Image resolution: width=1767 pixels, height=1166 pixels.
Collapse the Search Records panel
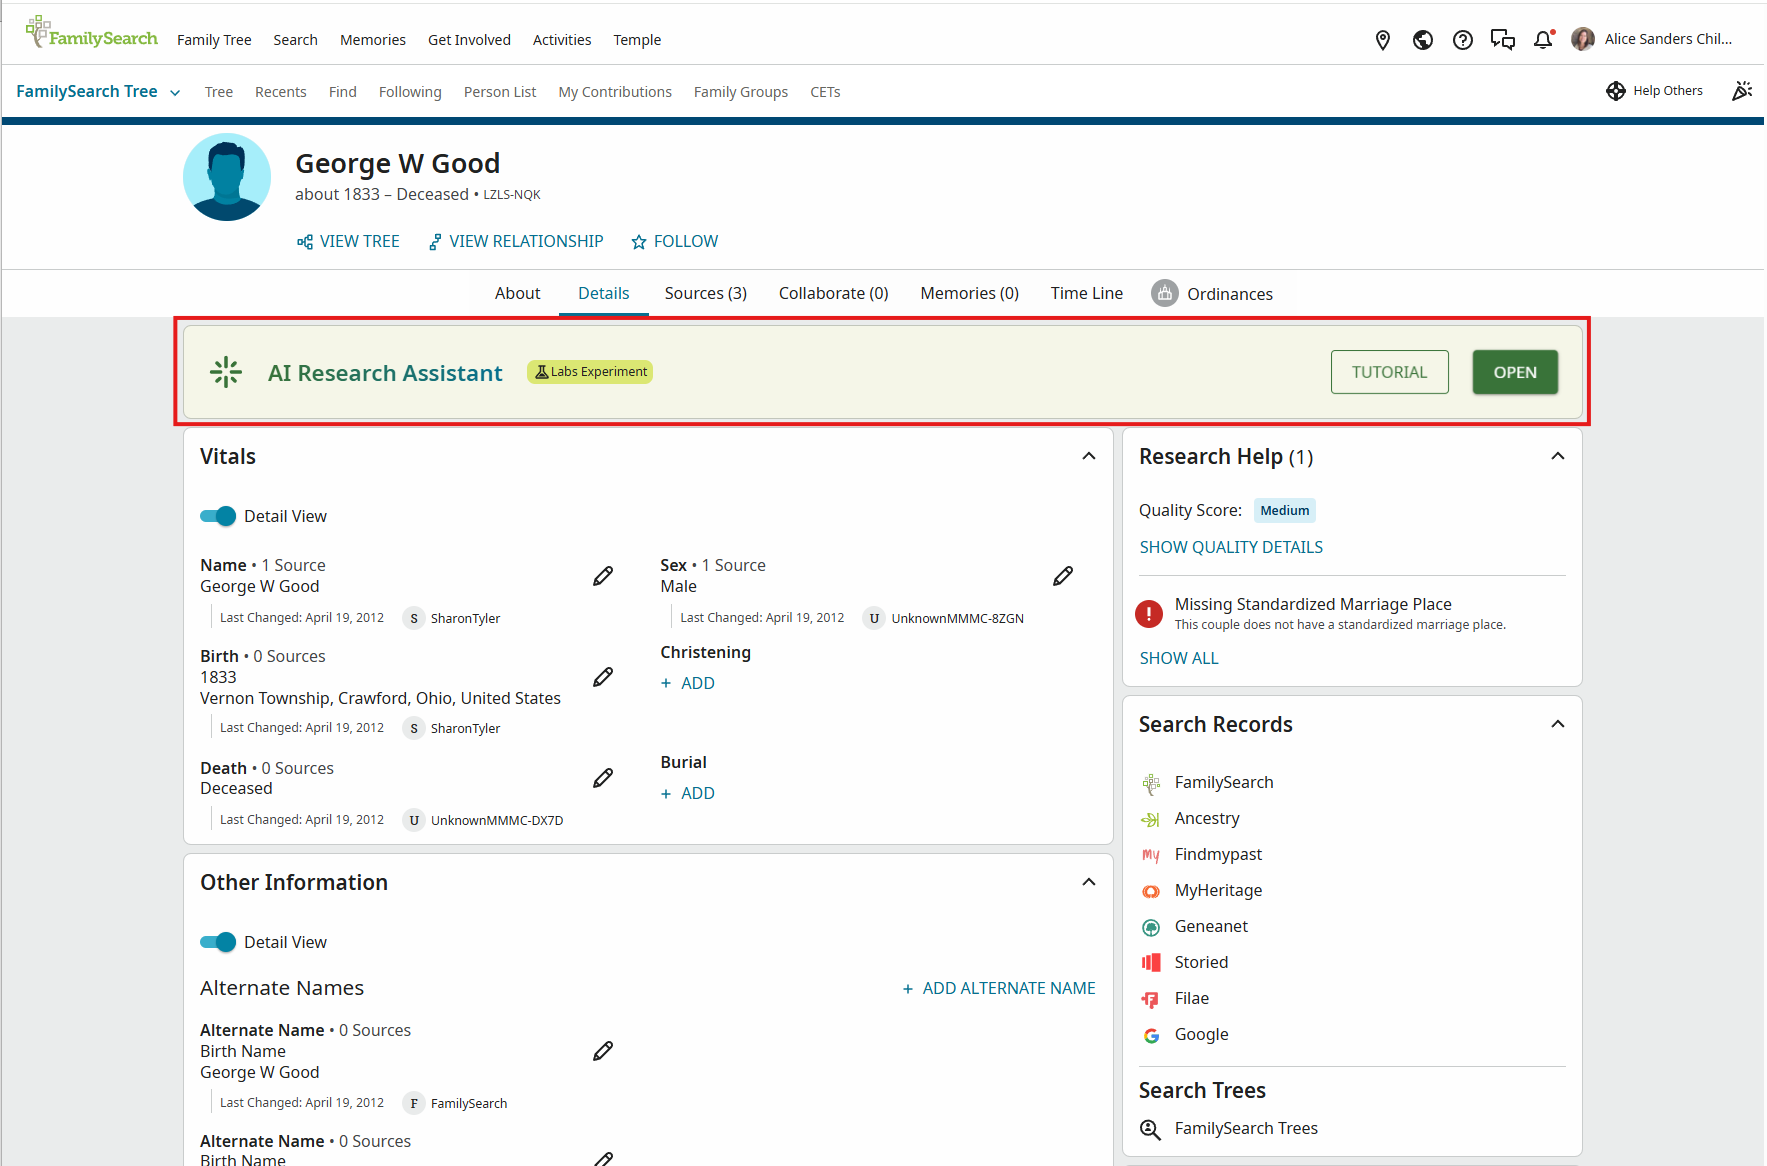[1557, 724]
